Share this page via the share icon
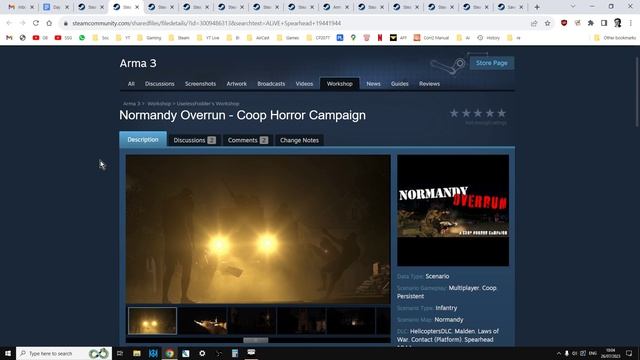The height and width of the screenshot is (360, 640). 534,23
